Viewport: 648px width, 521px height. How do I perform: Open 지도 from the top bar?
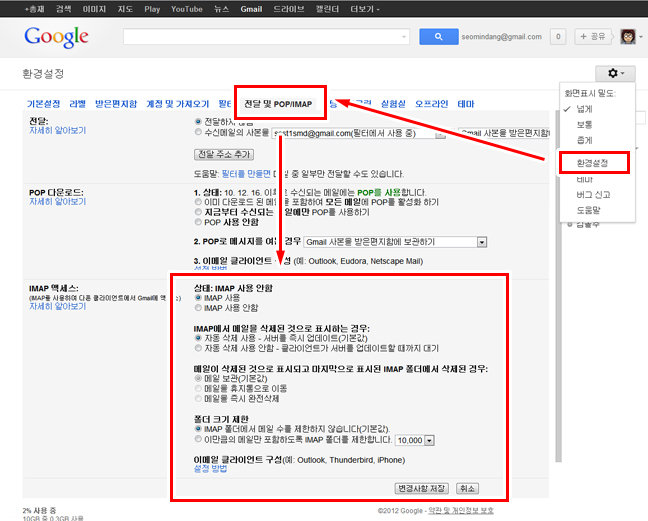click(125, 9)
